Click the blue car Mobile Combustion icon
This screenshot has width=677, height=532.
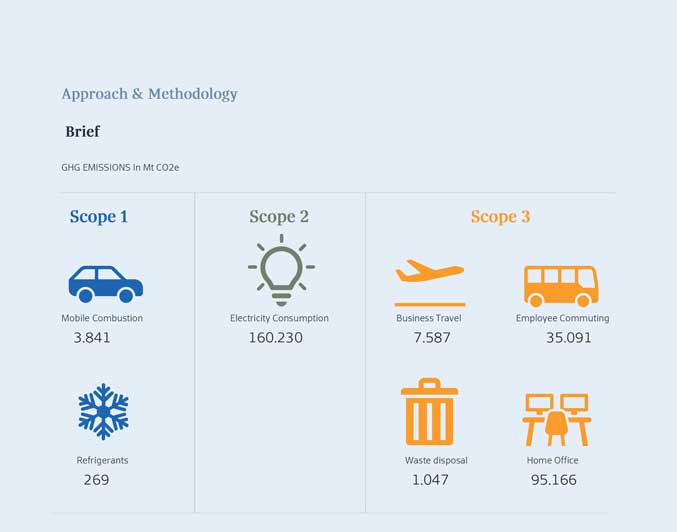click(106, 284)
